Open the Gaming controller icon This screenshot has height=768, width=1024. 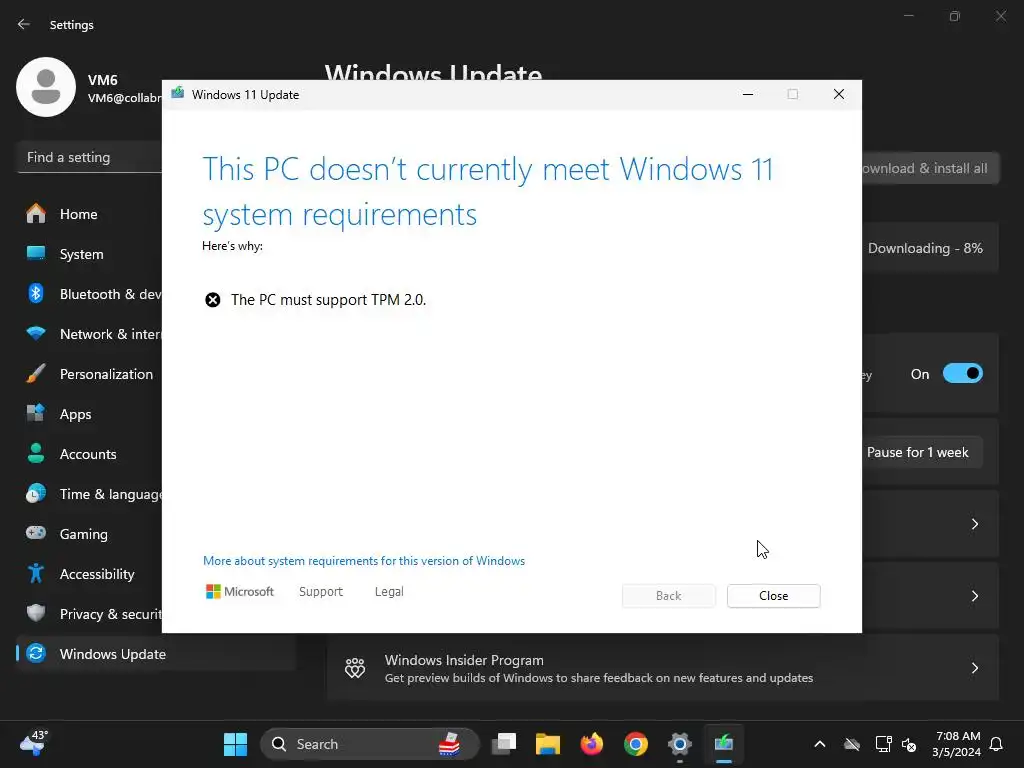(x=36, y=533)
